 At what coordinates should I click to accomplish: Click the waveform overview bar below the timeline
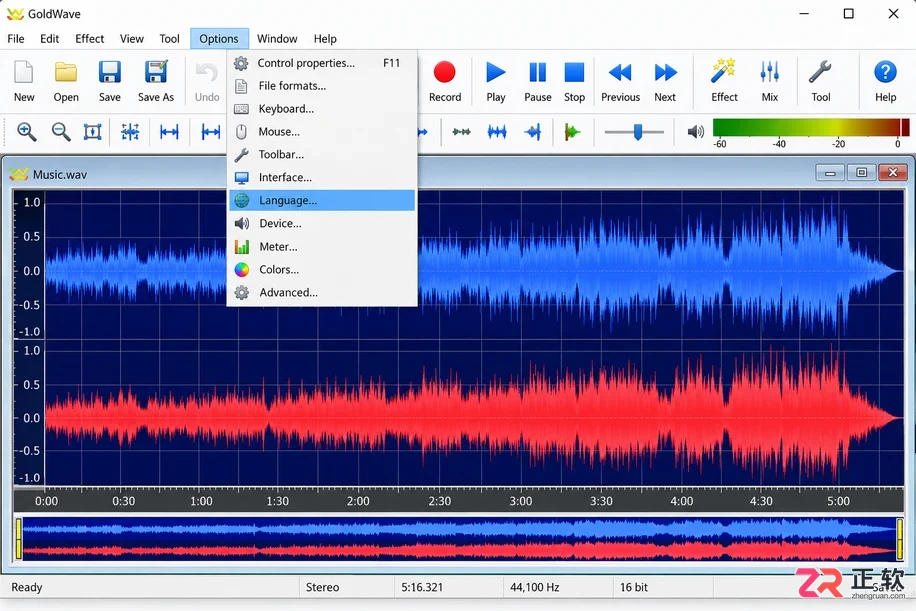pyautogui.click(x=459, y=539)
